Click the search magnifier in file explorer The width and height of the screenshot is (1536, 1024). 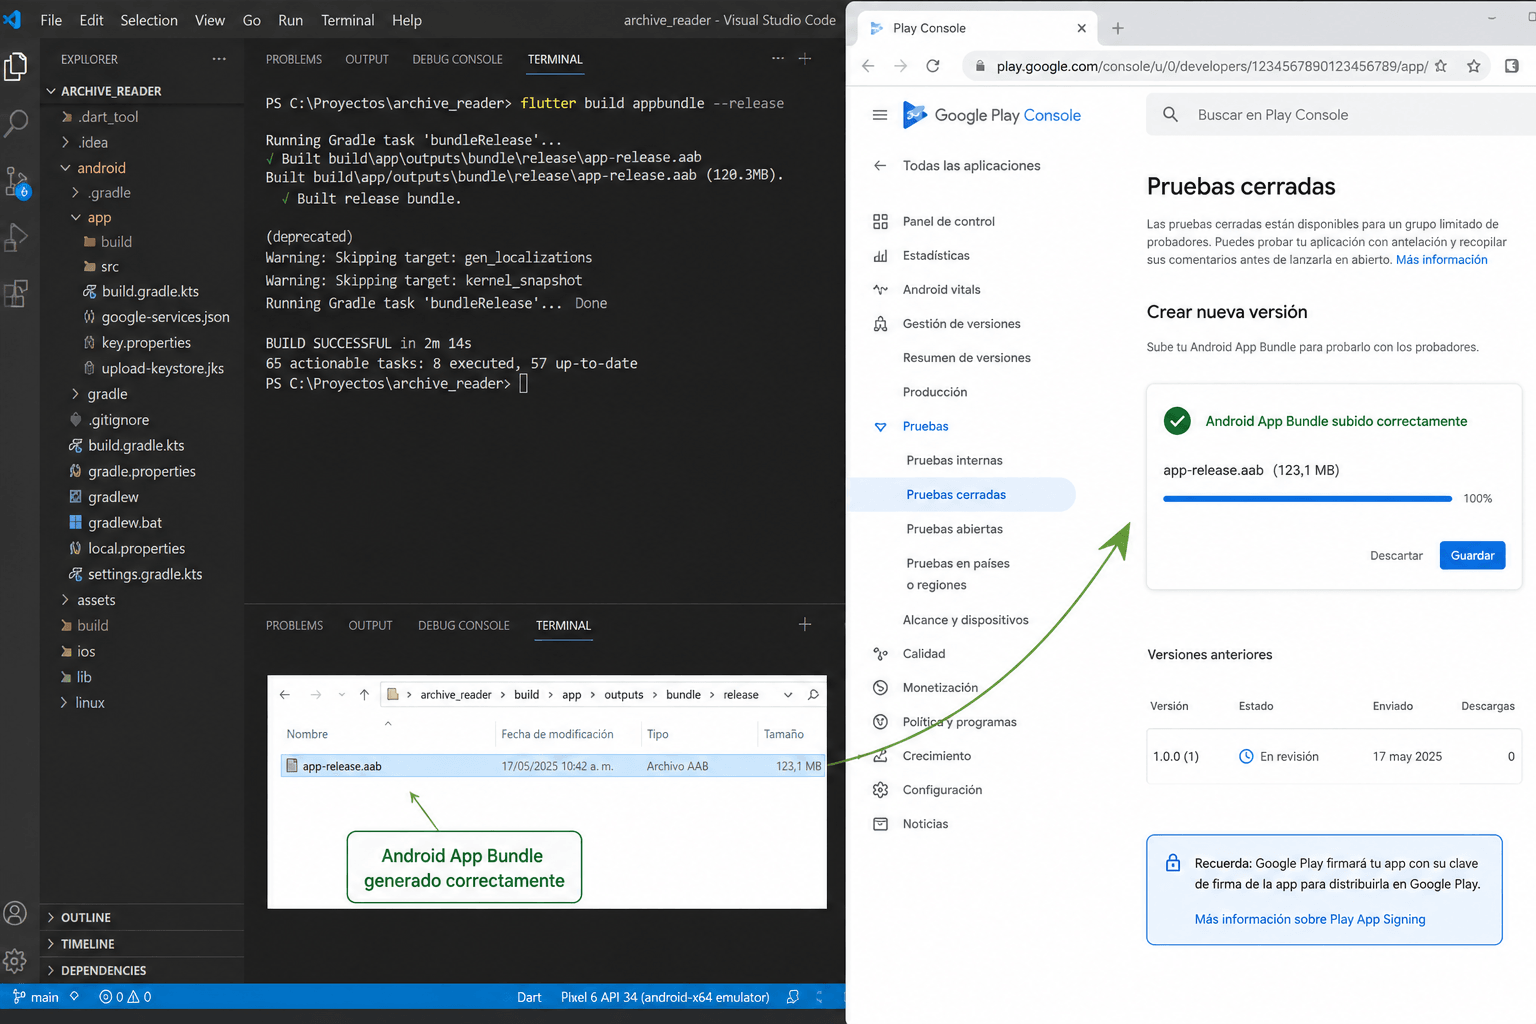pos(814,694)
